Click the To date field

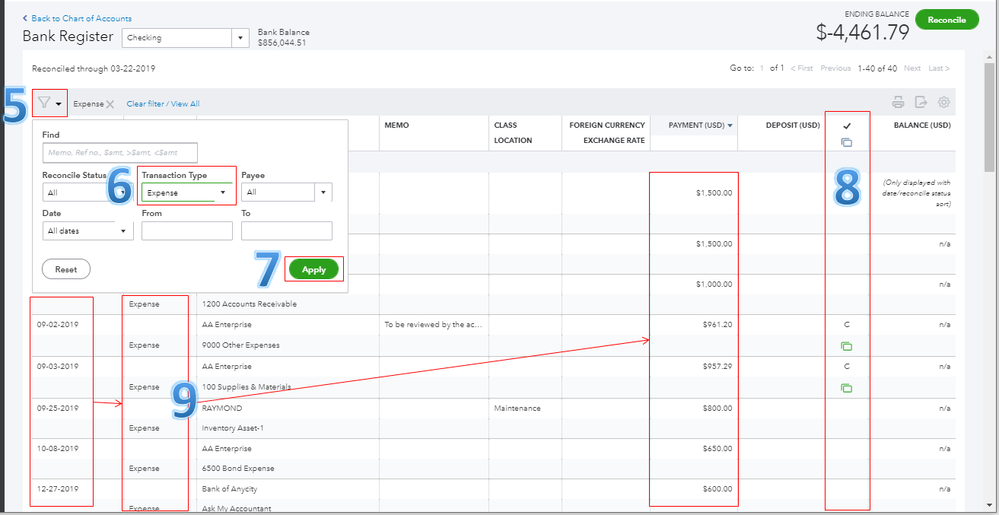pos(287,231)
